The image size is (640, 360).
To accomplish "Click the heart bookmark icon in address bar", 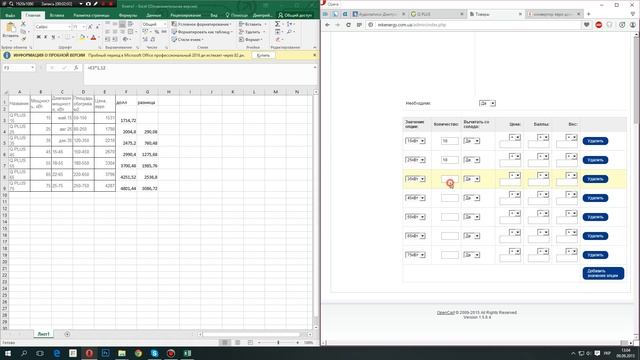I will point(587,25).
